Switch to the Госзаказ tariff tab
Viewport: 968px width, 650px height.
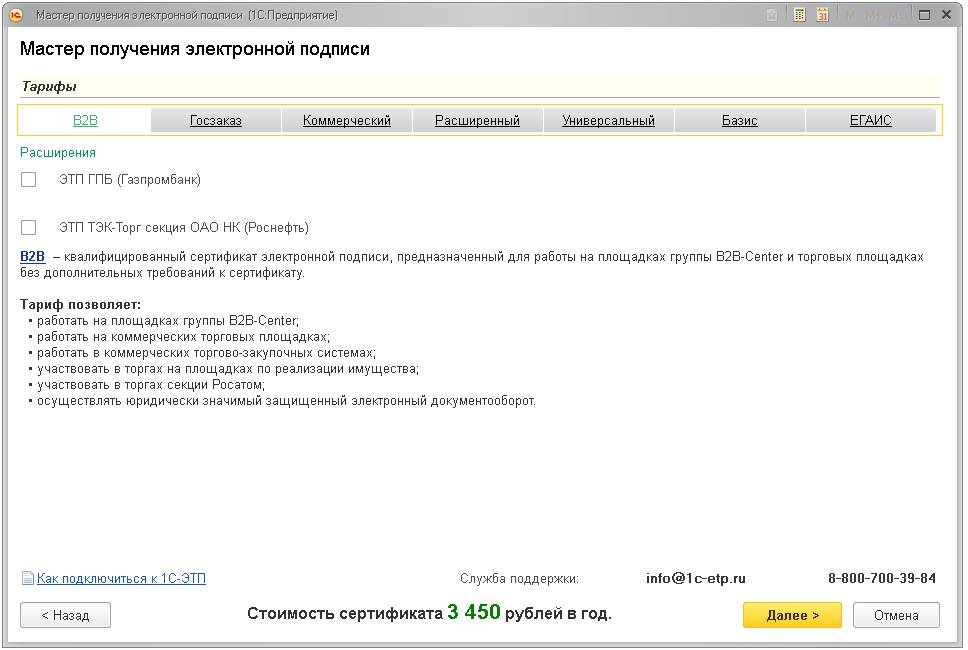[215, 120]
